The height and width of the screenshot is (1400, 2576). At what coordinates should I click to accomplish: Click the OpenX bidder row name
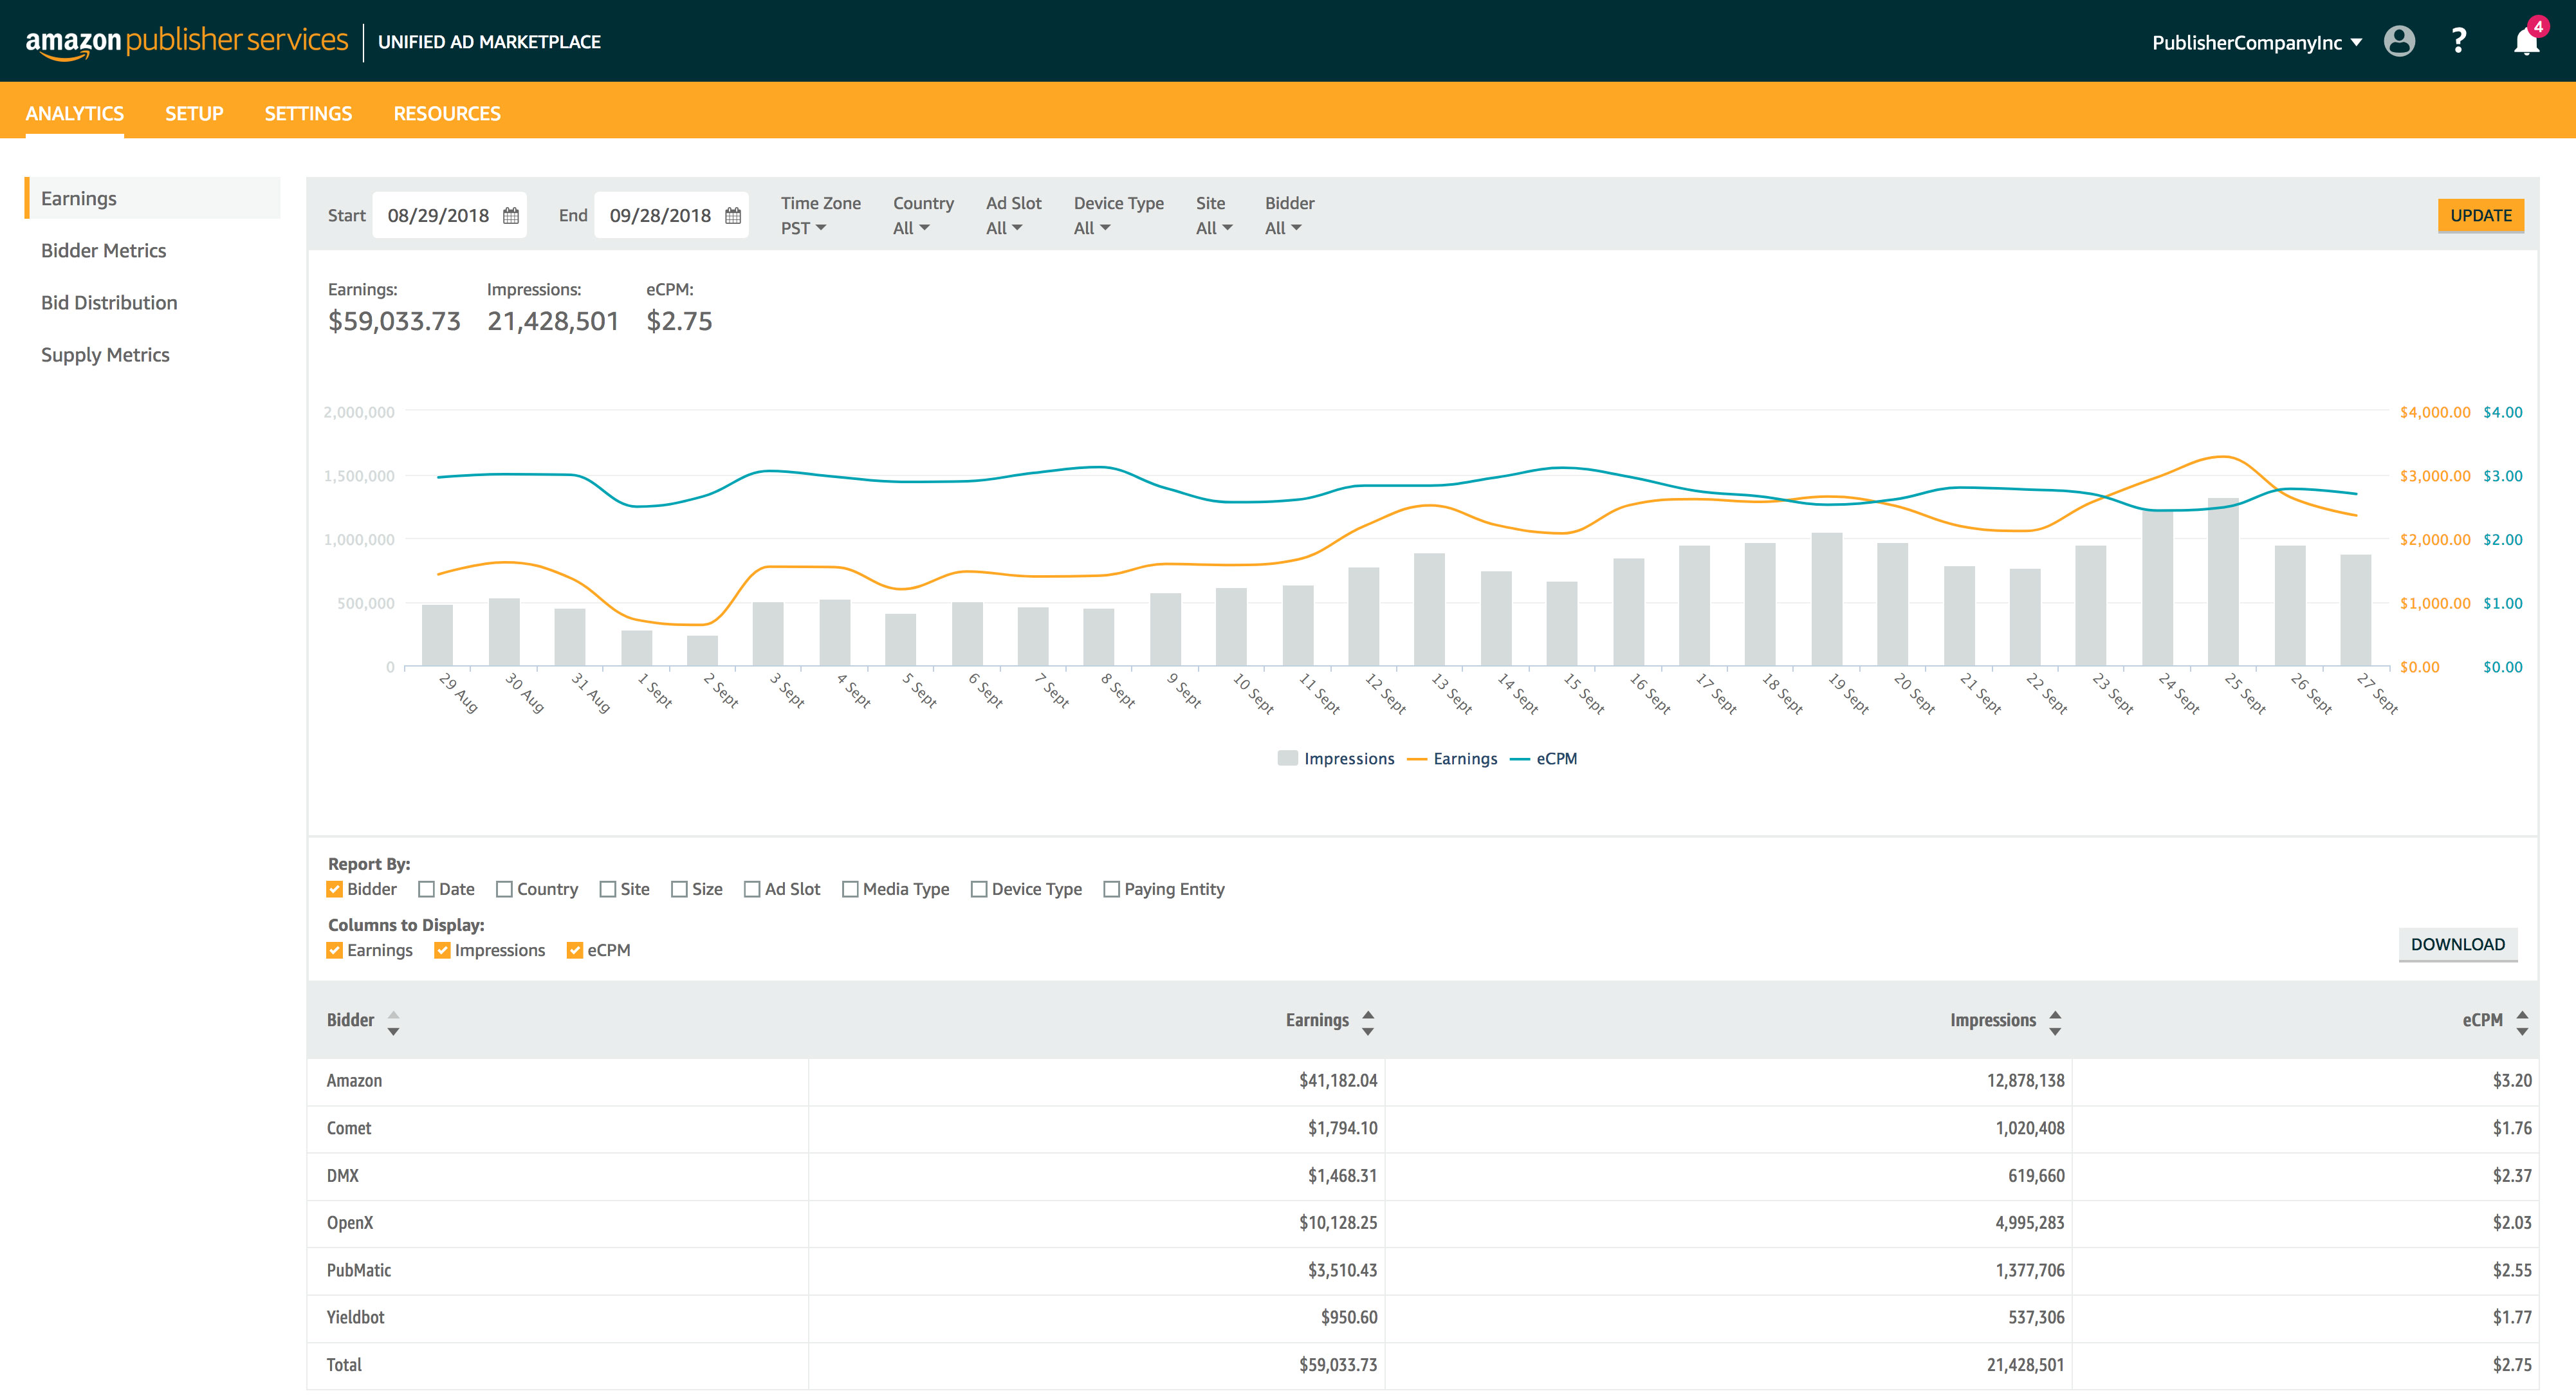coord(349,1223)
